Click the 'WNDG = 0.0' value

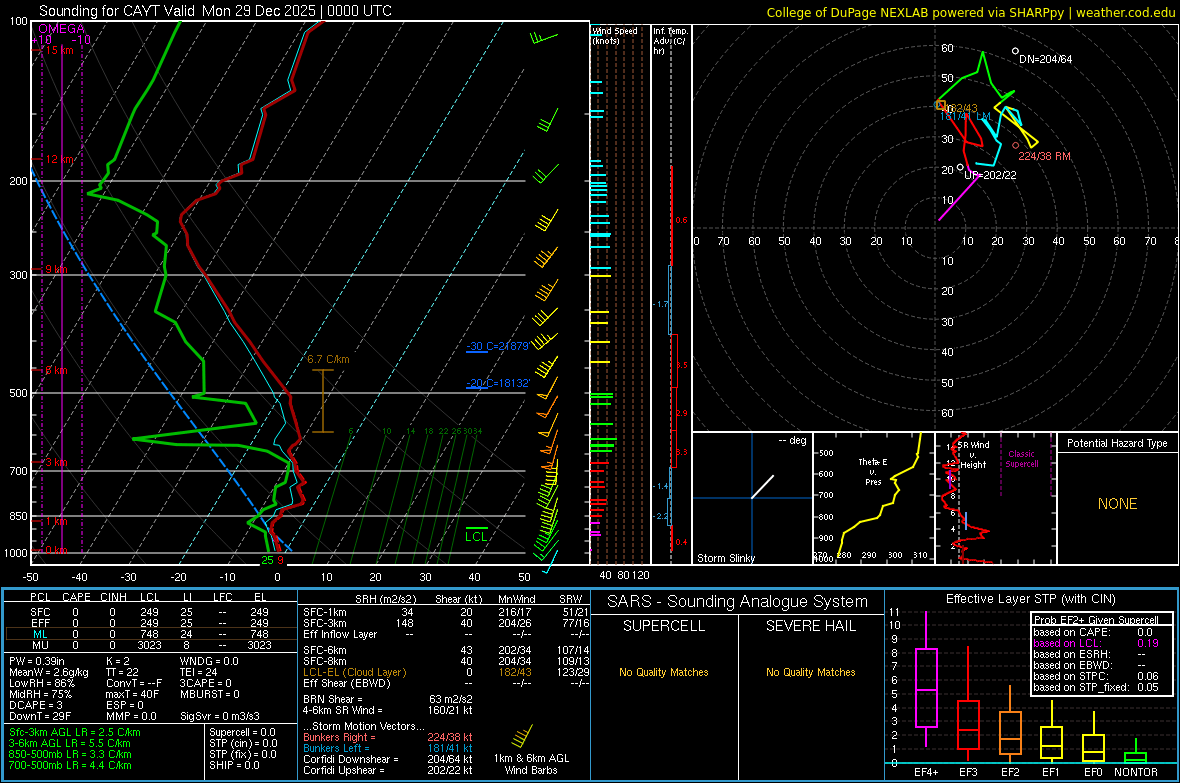(x=209, y=661)
